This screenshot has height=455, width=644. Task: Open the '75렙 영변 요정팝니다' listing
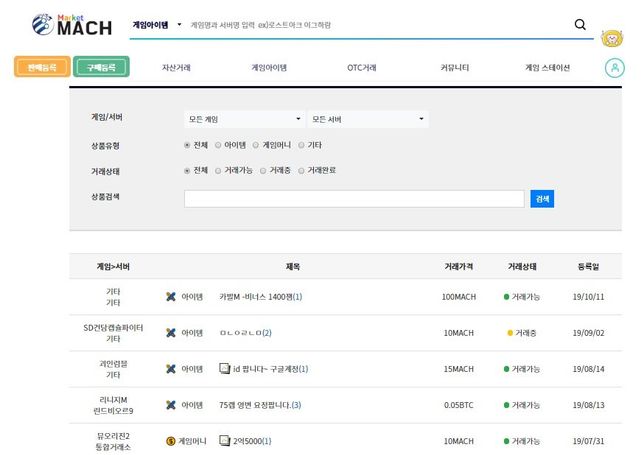tap(259, 405)
